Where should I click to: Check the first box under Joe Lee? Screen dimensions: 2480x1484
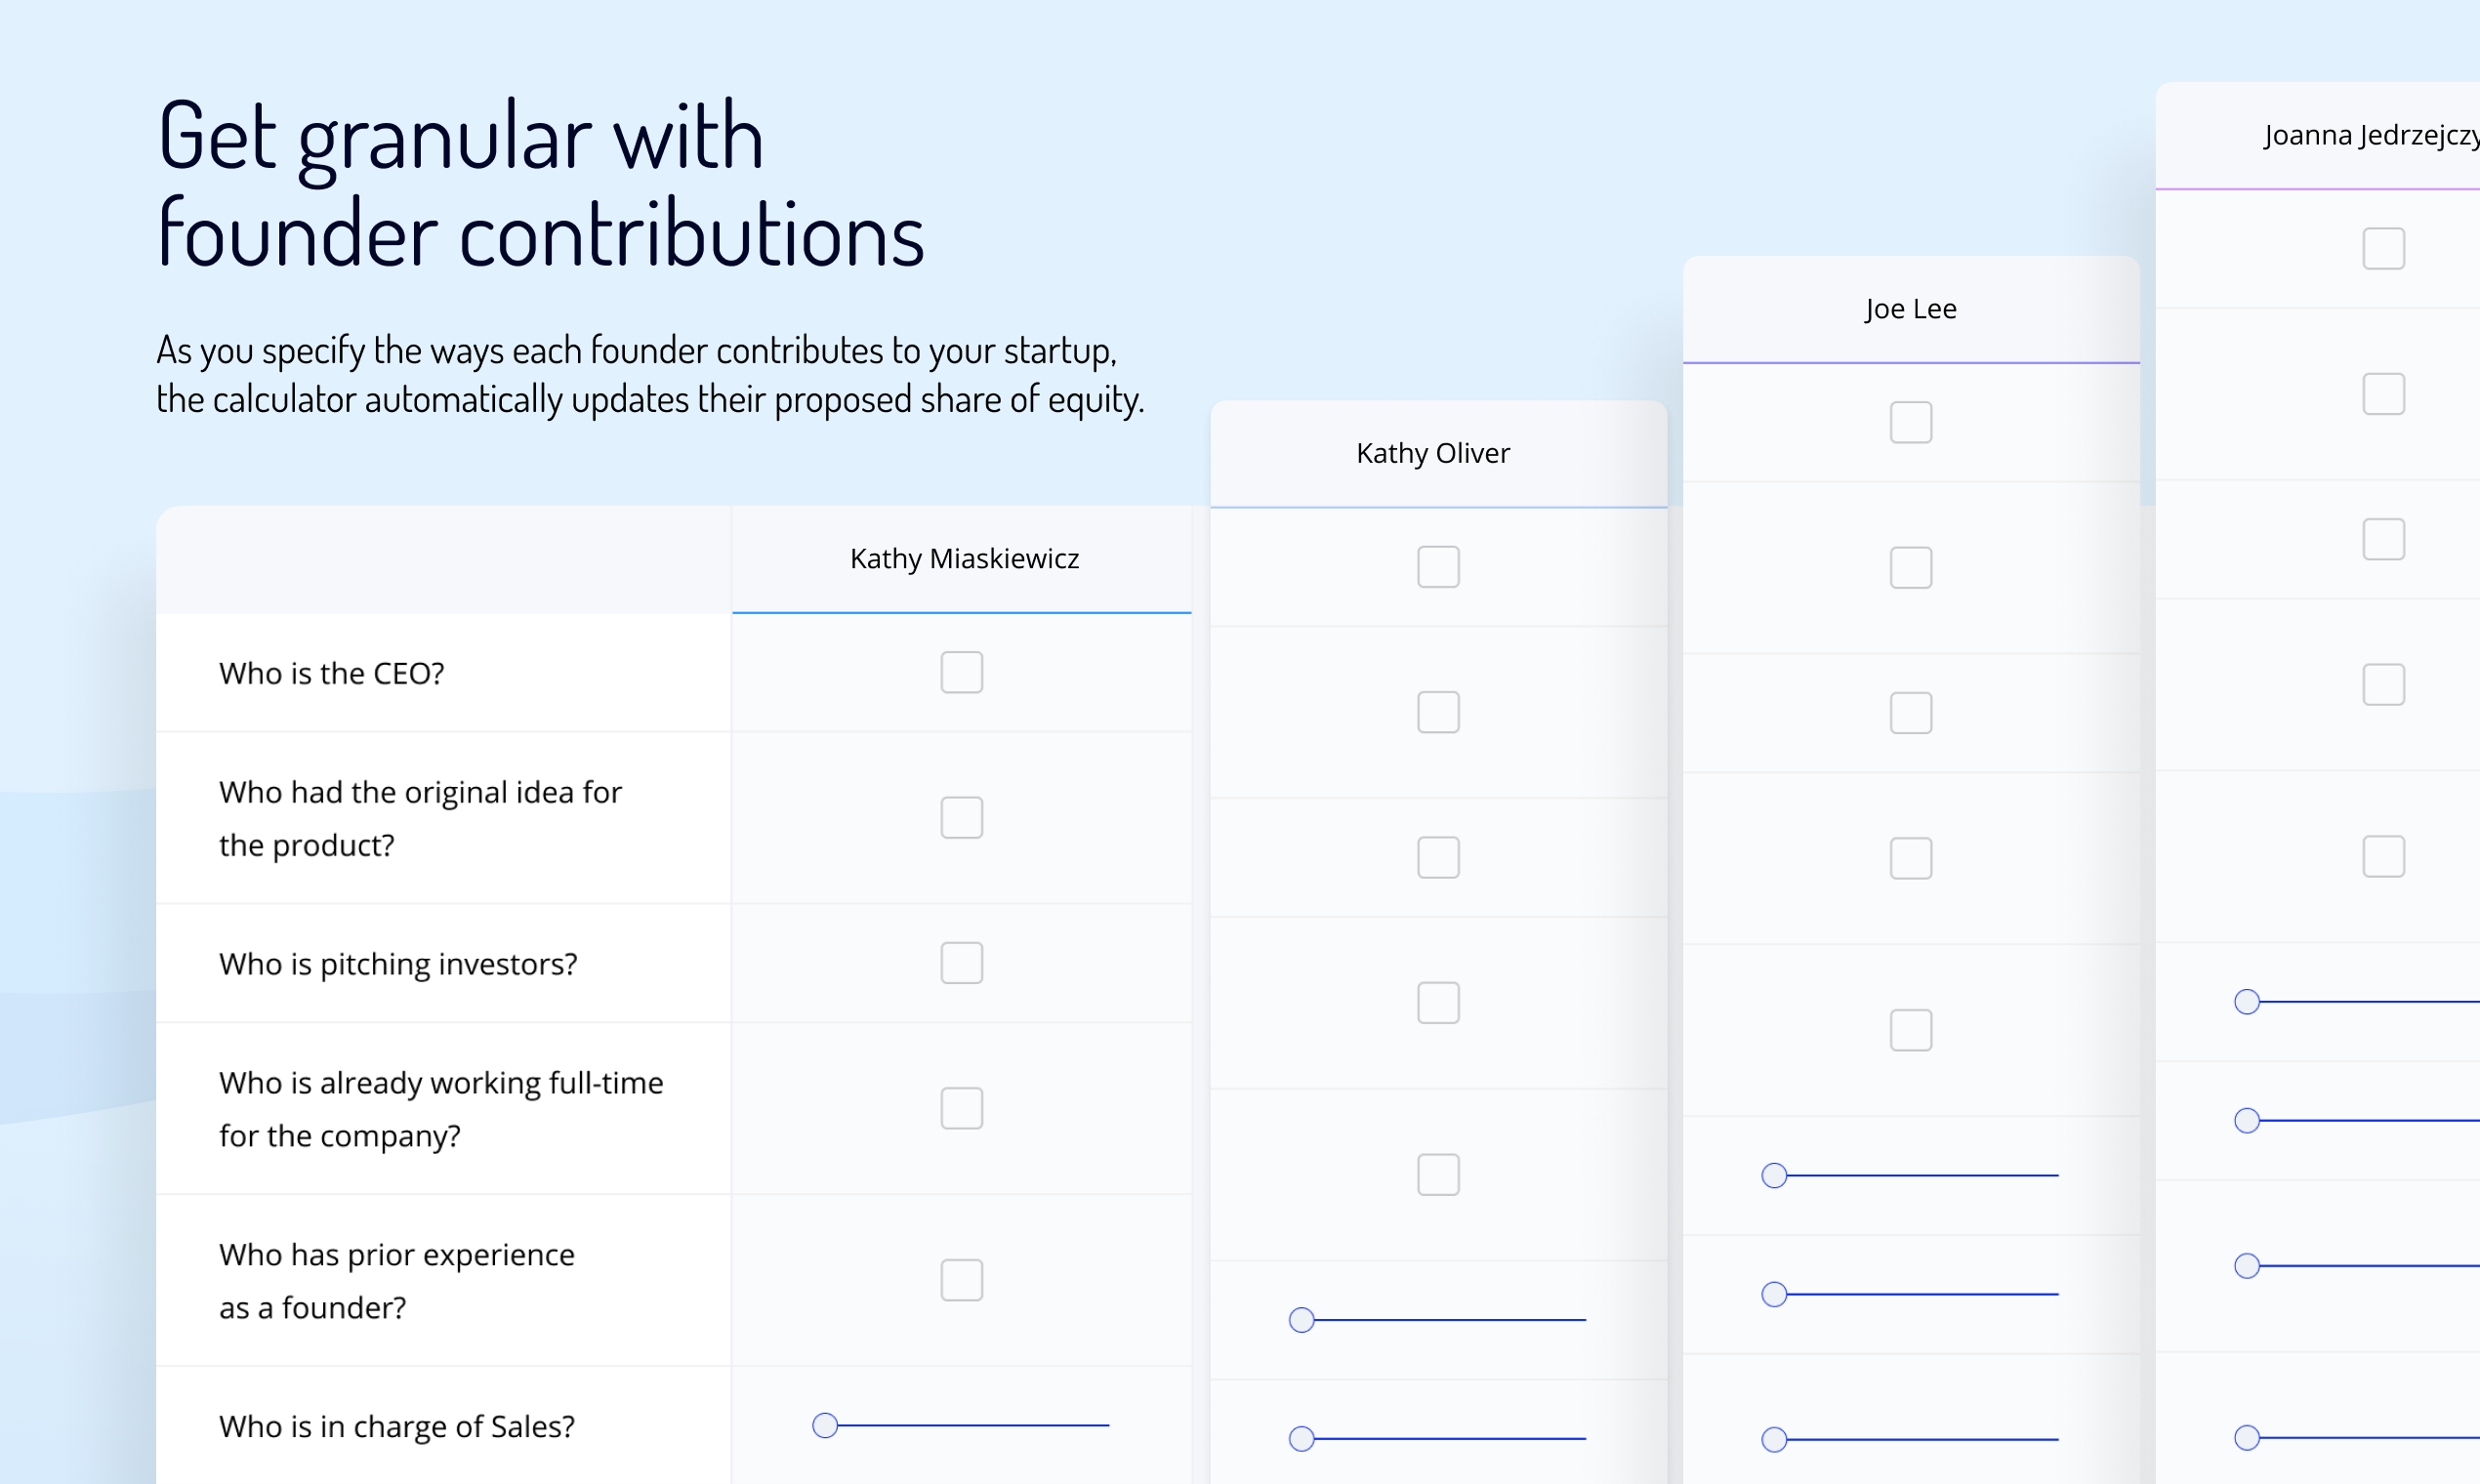click(1910, 422)
